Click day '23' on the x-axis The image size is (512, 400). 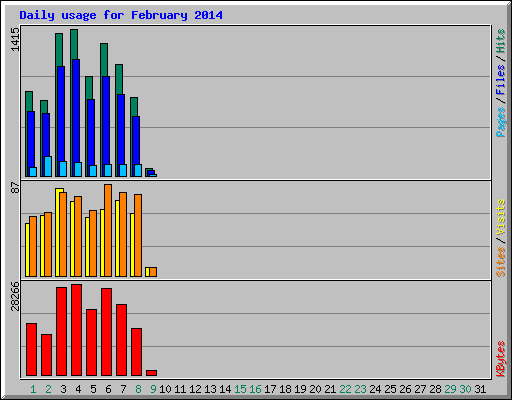[x=360, y=389]
